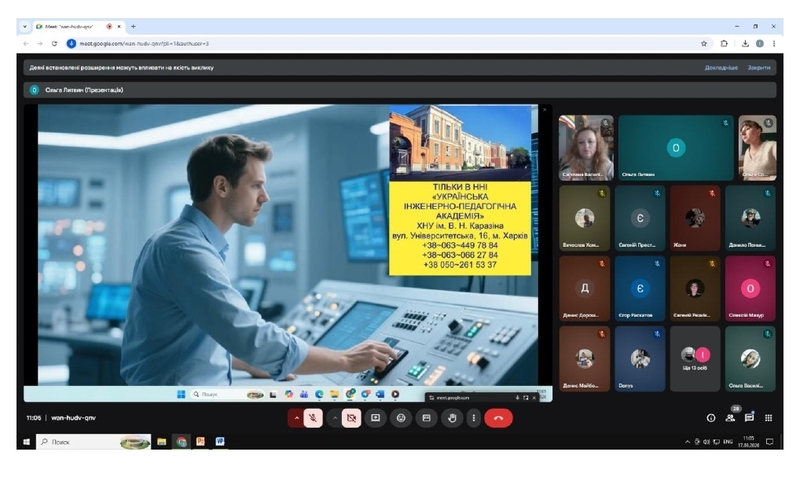The image size is (800, 496).
Task: Open a new browser tab
Action: 133,26
